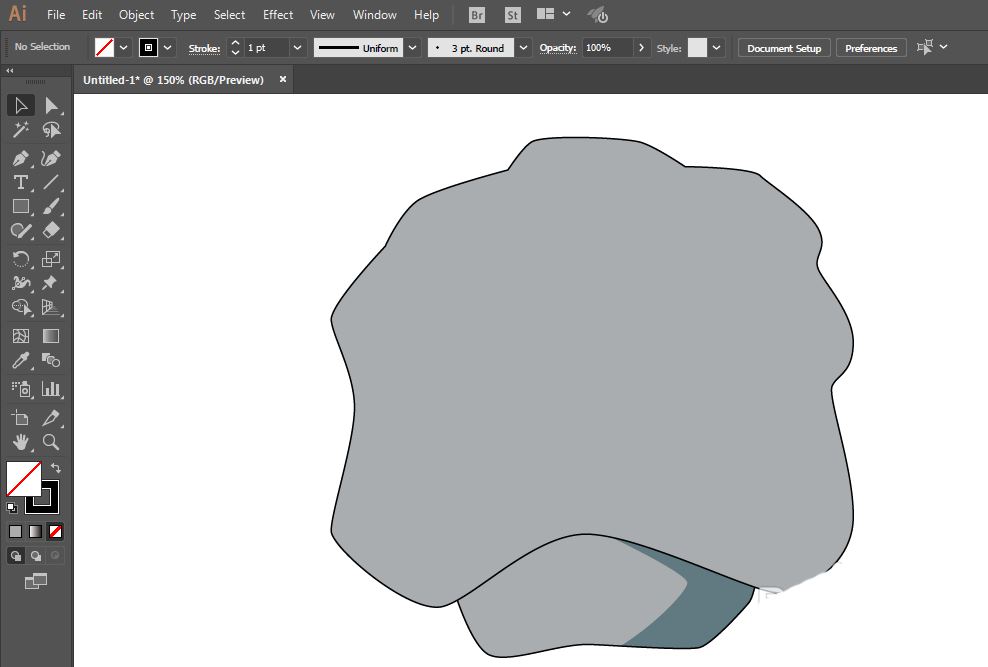Open Adobe Bridge from the Br icon

click(478, 15)
